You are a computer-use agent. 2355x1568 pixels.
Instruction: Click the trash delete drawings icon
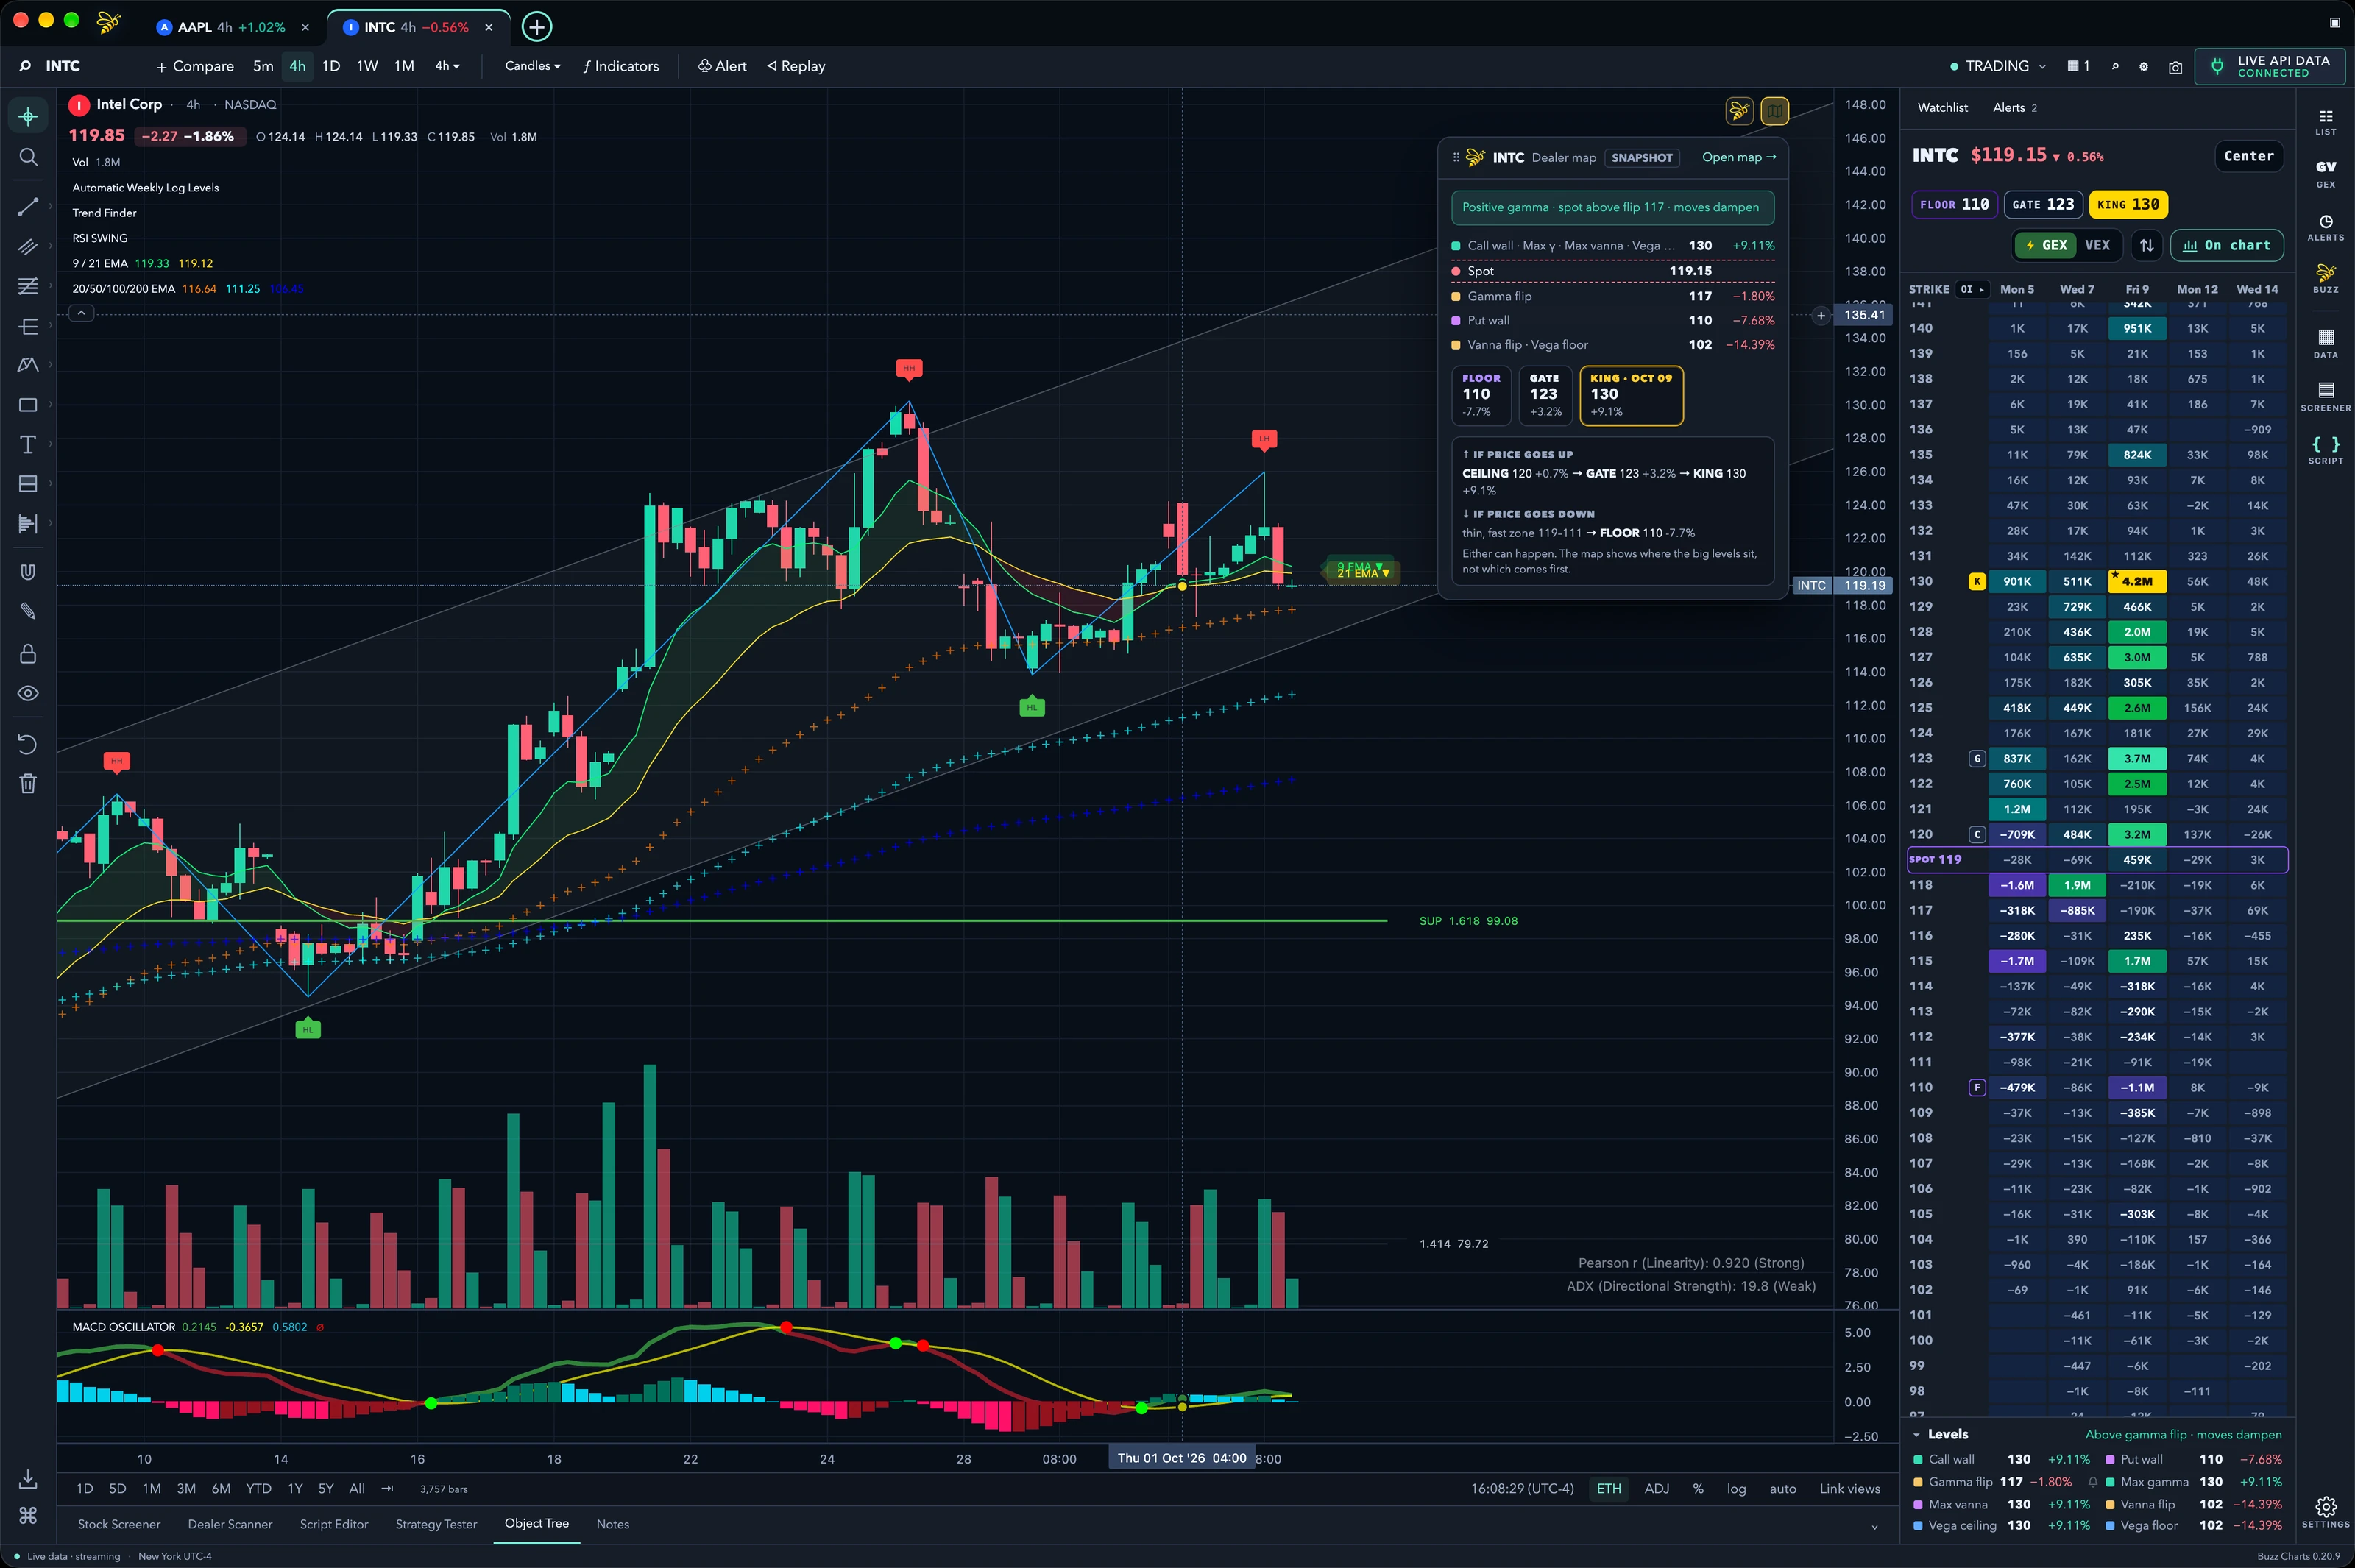[x=28, y=784]
